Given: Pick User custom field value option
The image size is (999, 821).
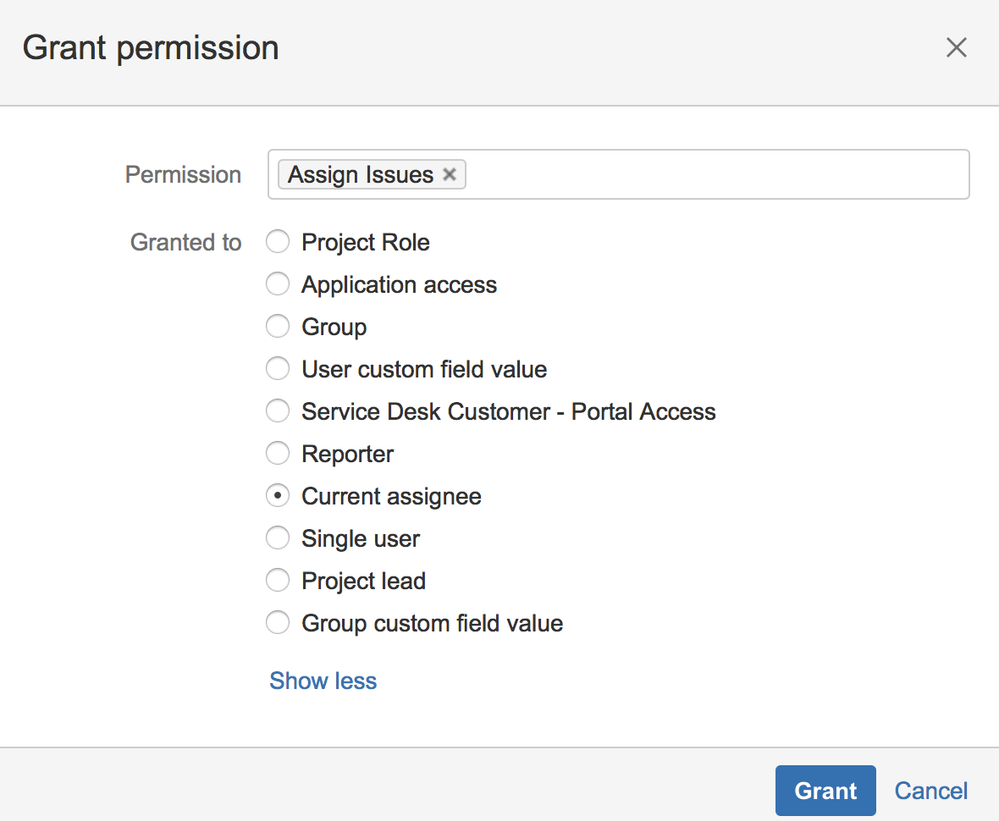Looking at the screenshot, I should coord(278,369).
